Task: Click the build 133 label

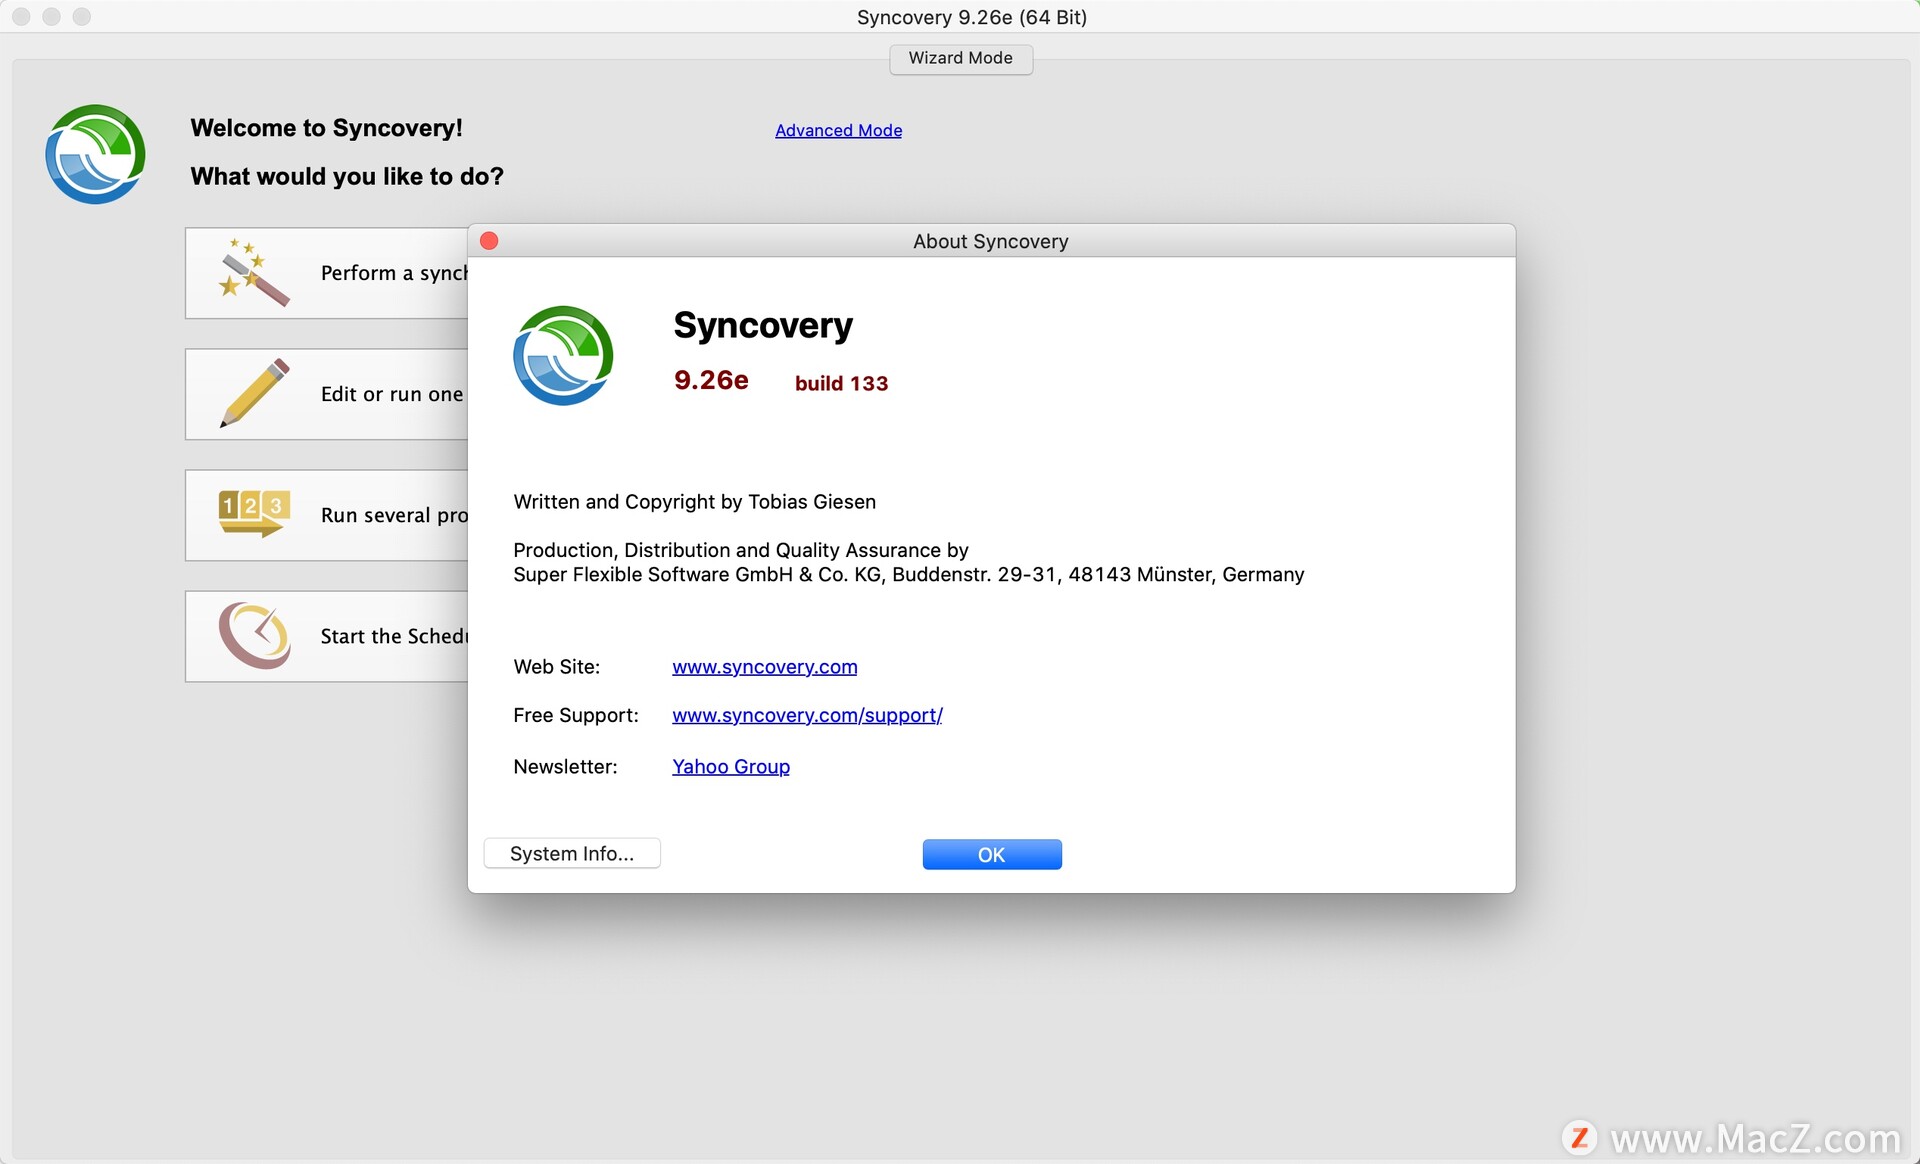Action: click(841, 383)
